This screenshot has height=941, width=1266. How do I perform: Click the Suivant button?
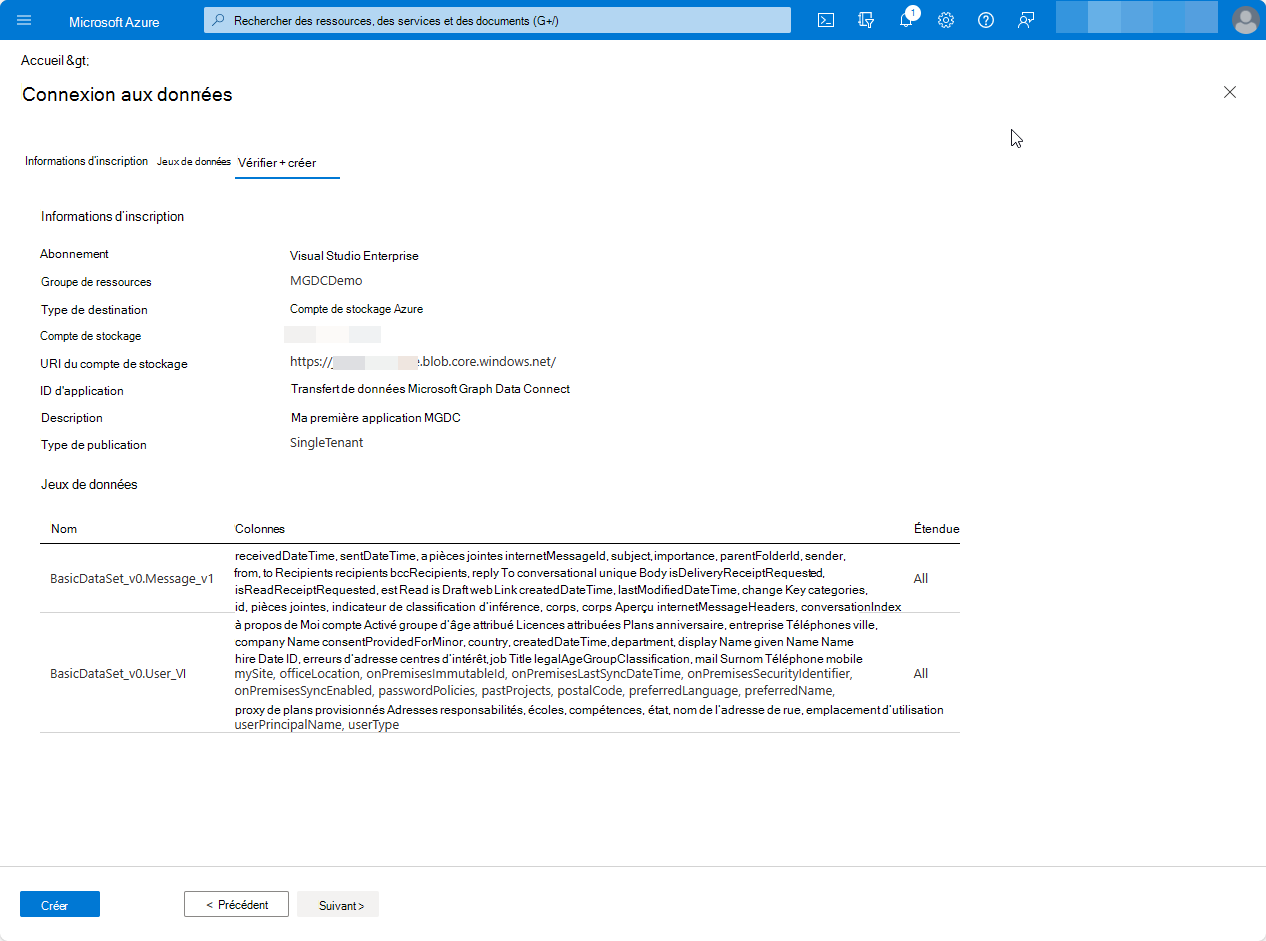click(x=338, y=905)
